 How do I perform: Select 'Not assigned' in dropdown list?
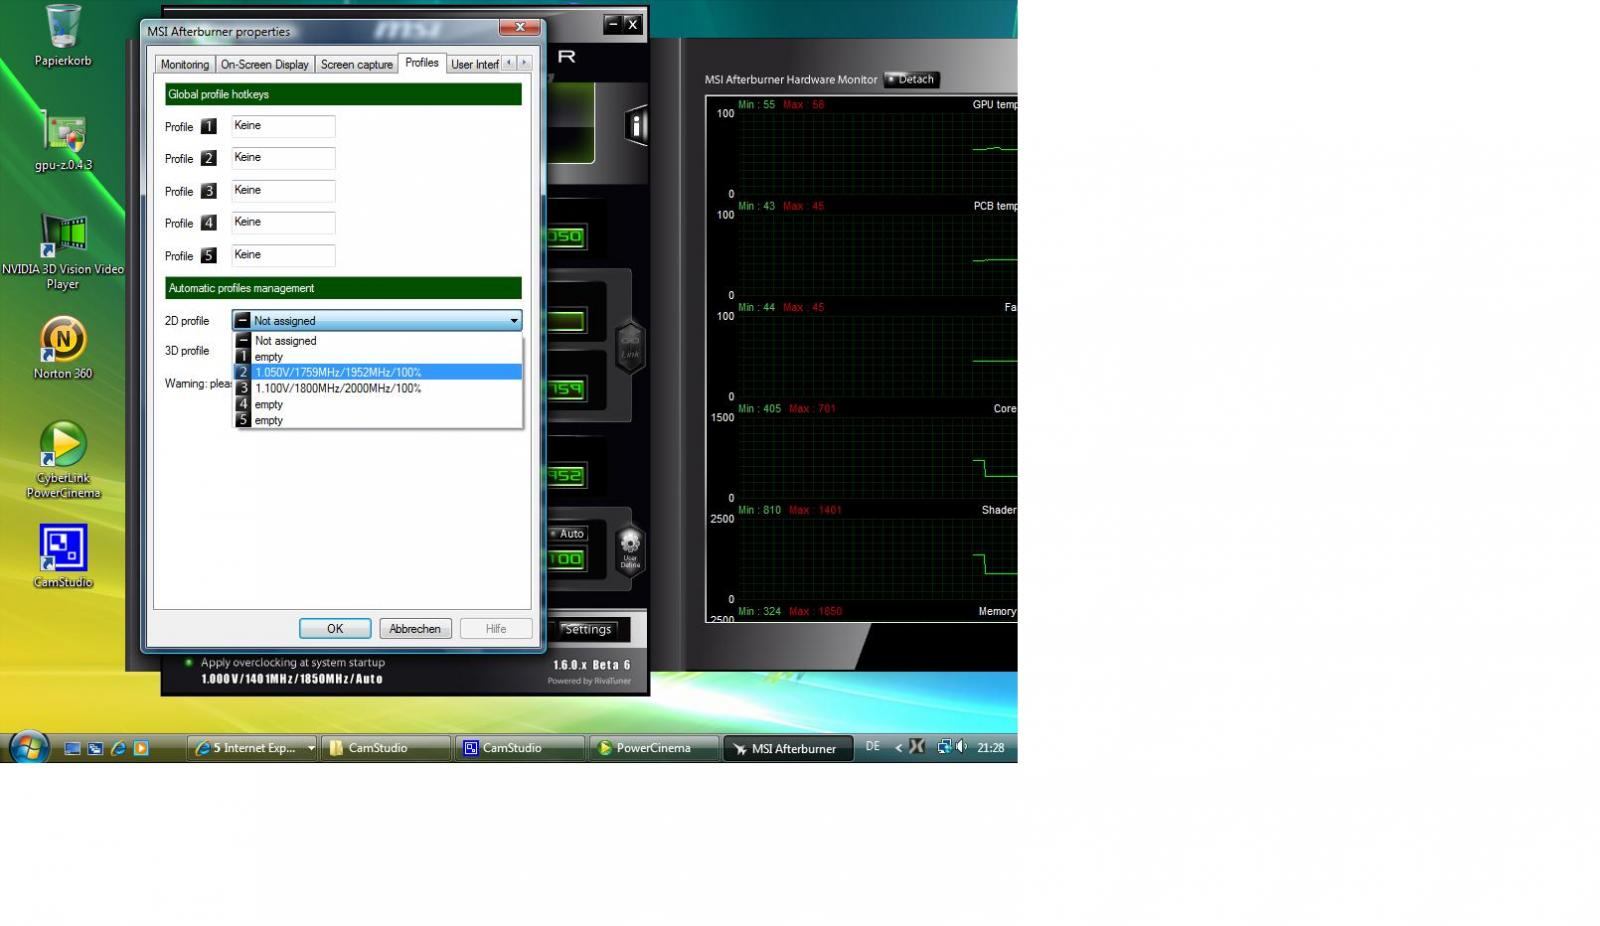tap(378, 341)
